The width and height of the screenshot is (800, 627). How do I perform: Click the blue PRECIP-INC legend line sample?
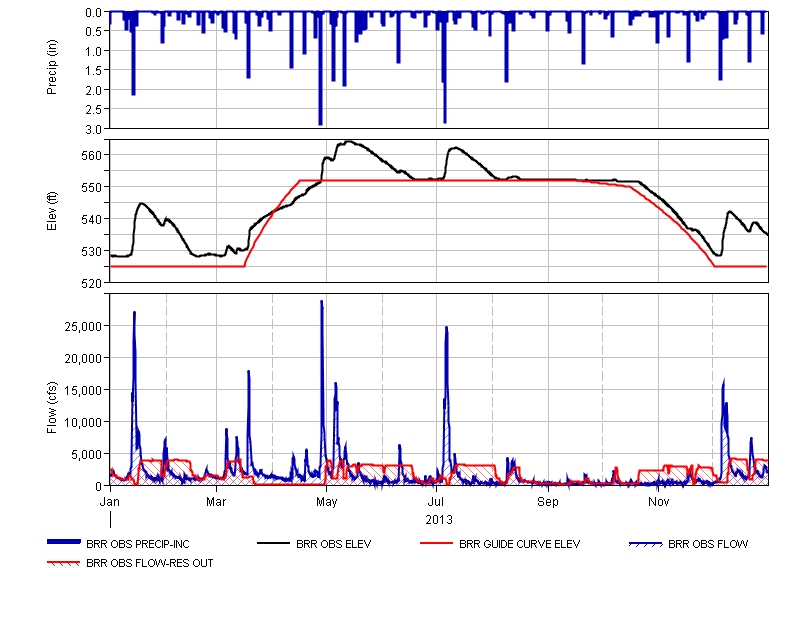64,542
